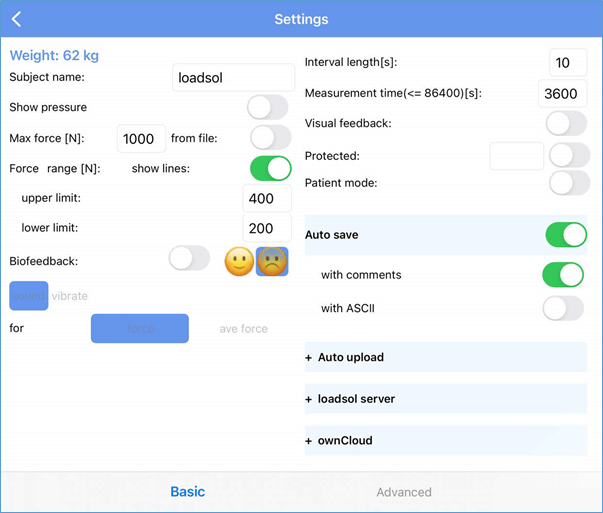Edit the Interval length field 10
This screenshot has width=603, height=513.
(568, 63)
